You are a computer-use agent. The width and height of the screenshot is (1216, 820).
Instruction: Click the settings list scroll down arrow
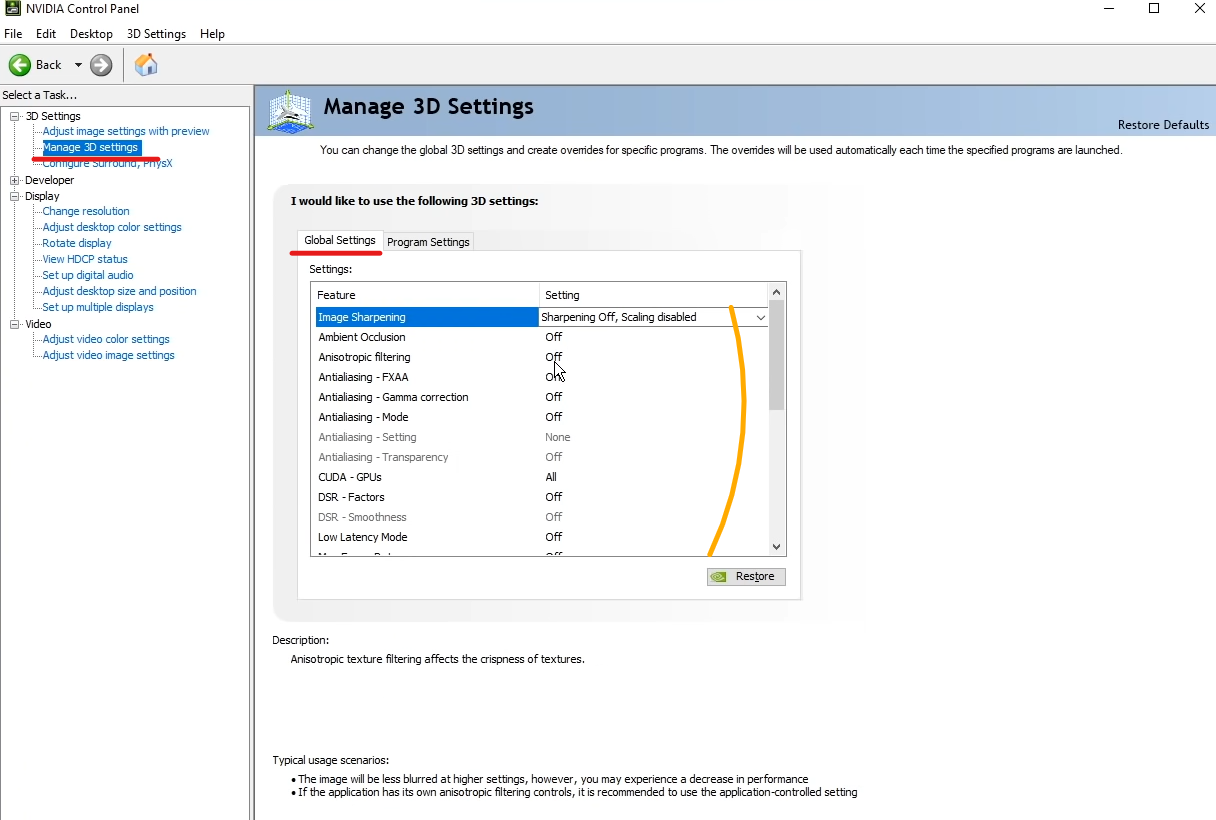click(777, 547)
